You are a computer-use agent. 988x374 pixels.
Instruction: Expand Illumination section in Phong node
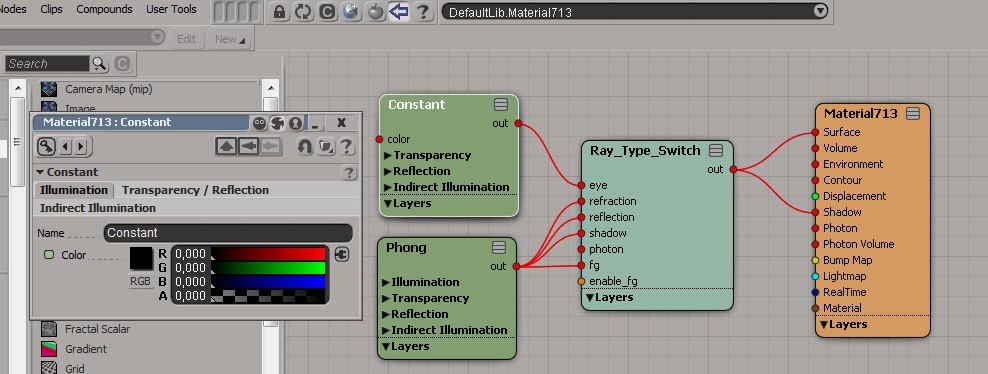[421, 282]
